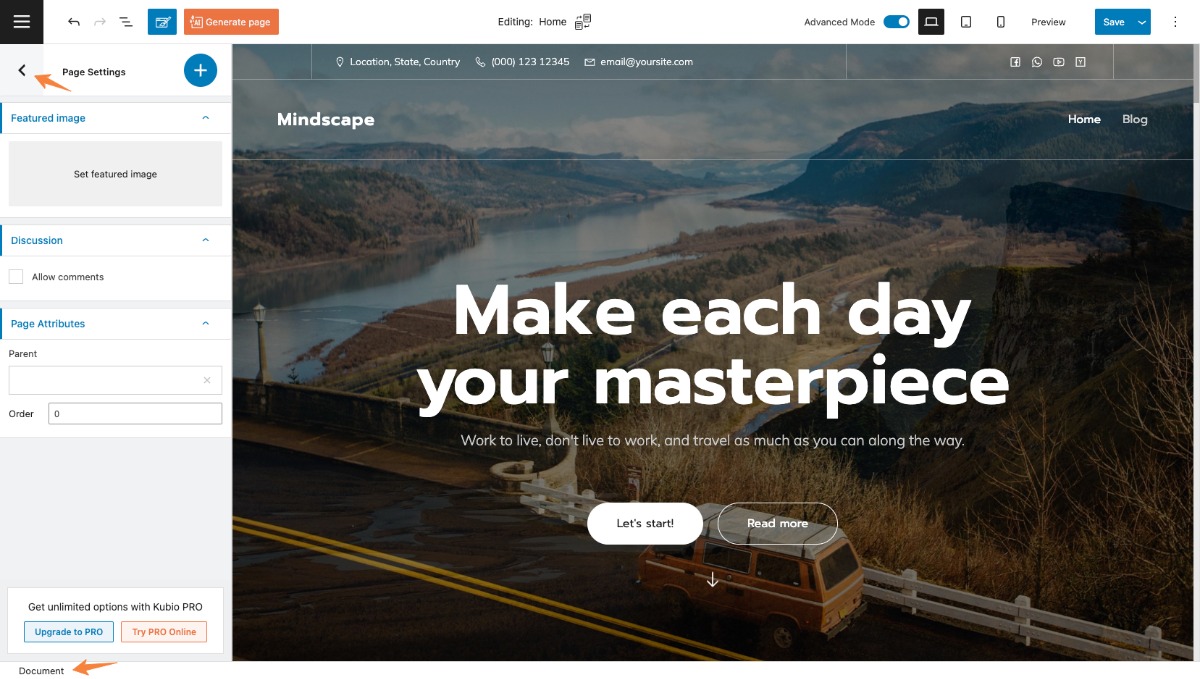Collapse the Discussion section
Viewport: 1200px width, 679px height.
[x=206, y=240]
